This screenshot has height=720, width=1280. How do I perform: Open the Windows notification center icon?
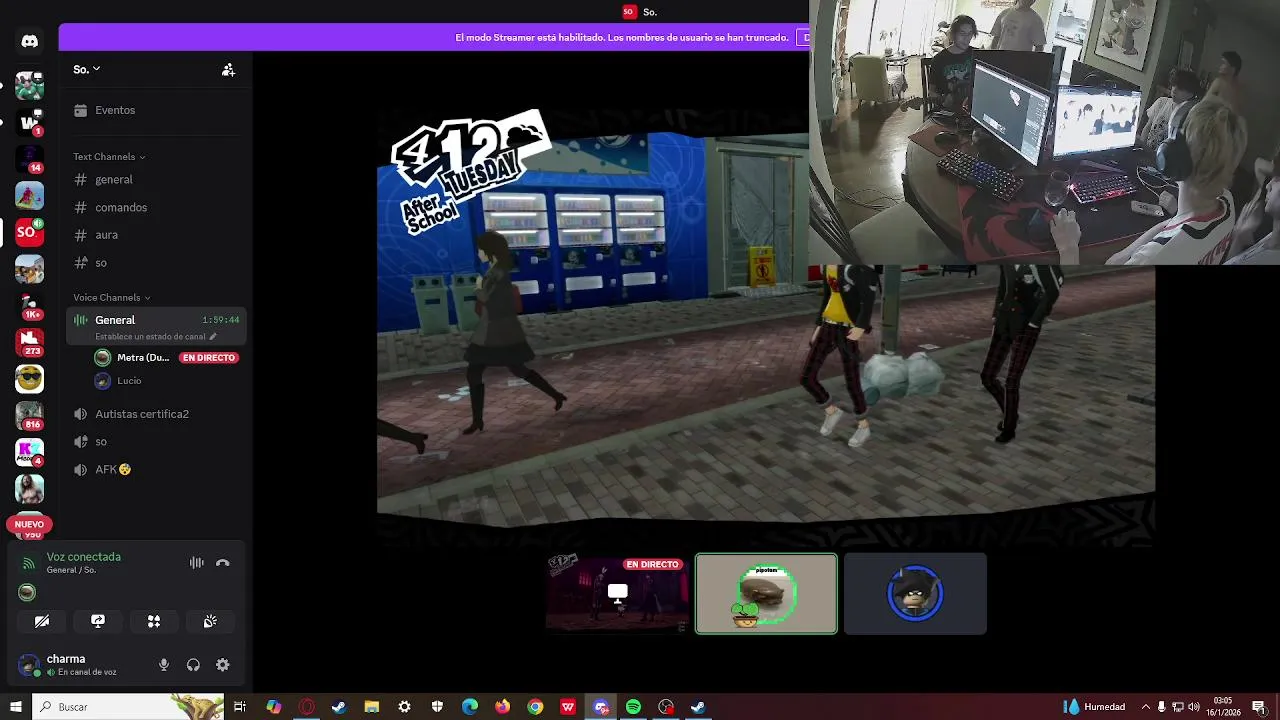[x=1259, y=707]
